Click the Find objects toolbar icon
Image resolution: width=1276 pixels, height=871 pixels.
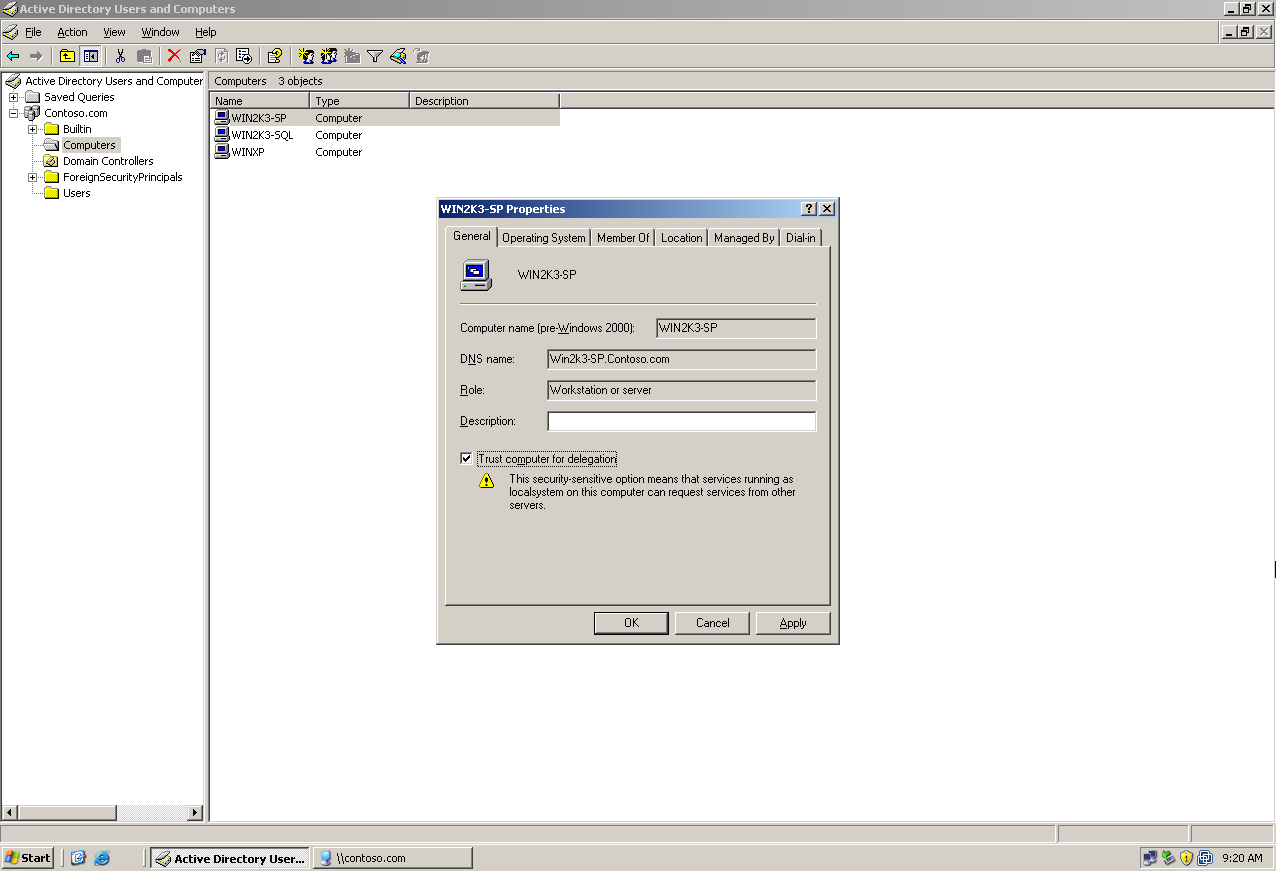(x=398, y=56)
